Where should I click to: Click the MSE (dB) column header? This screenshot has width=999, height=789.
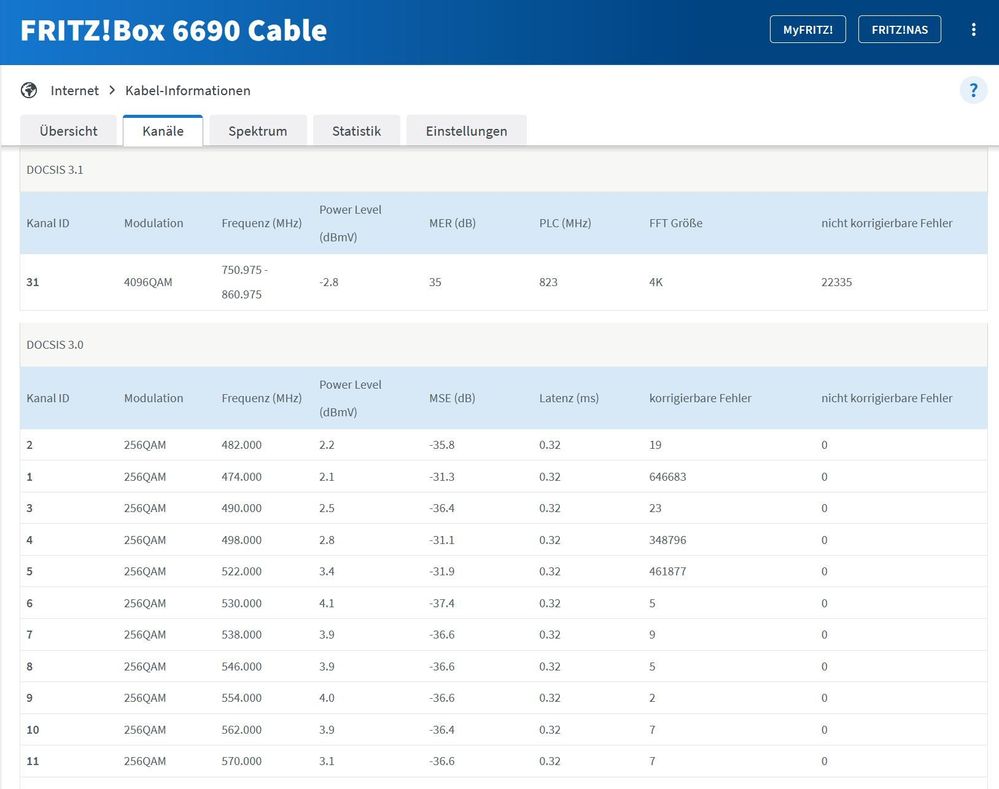(452, 398)
